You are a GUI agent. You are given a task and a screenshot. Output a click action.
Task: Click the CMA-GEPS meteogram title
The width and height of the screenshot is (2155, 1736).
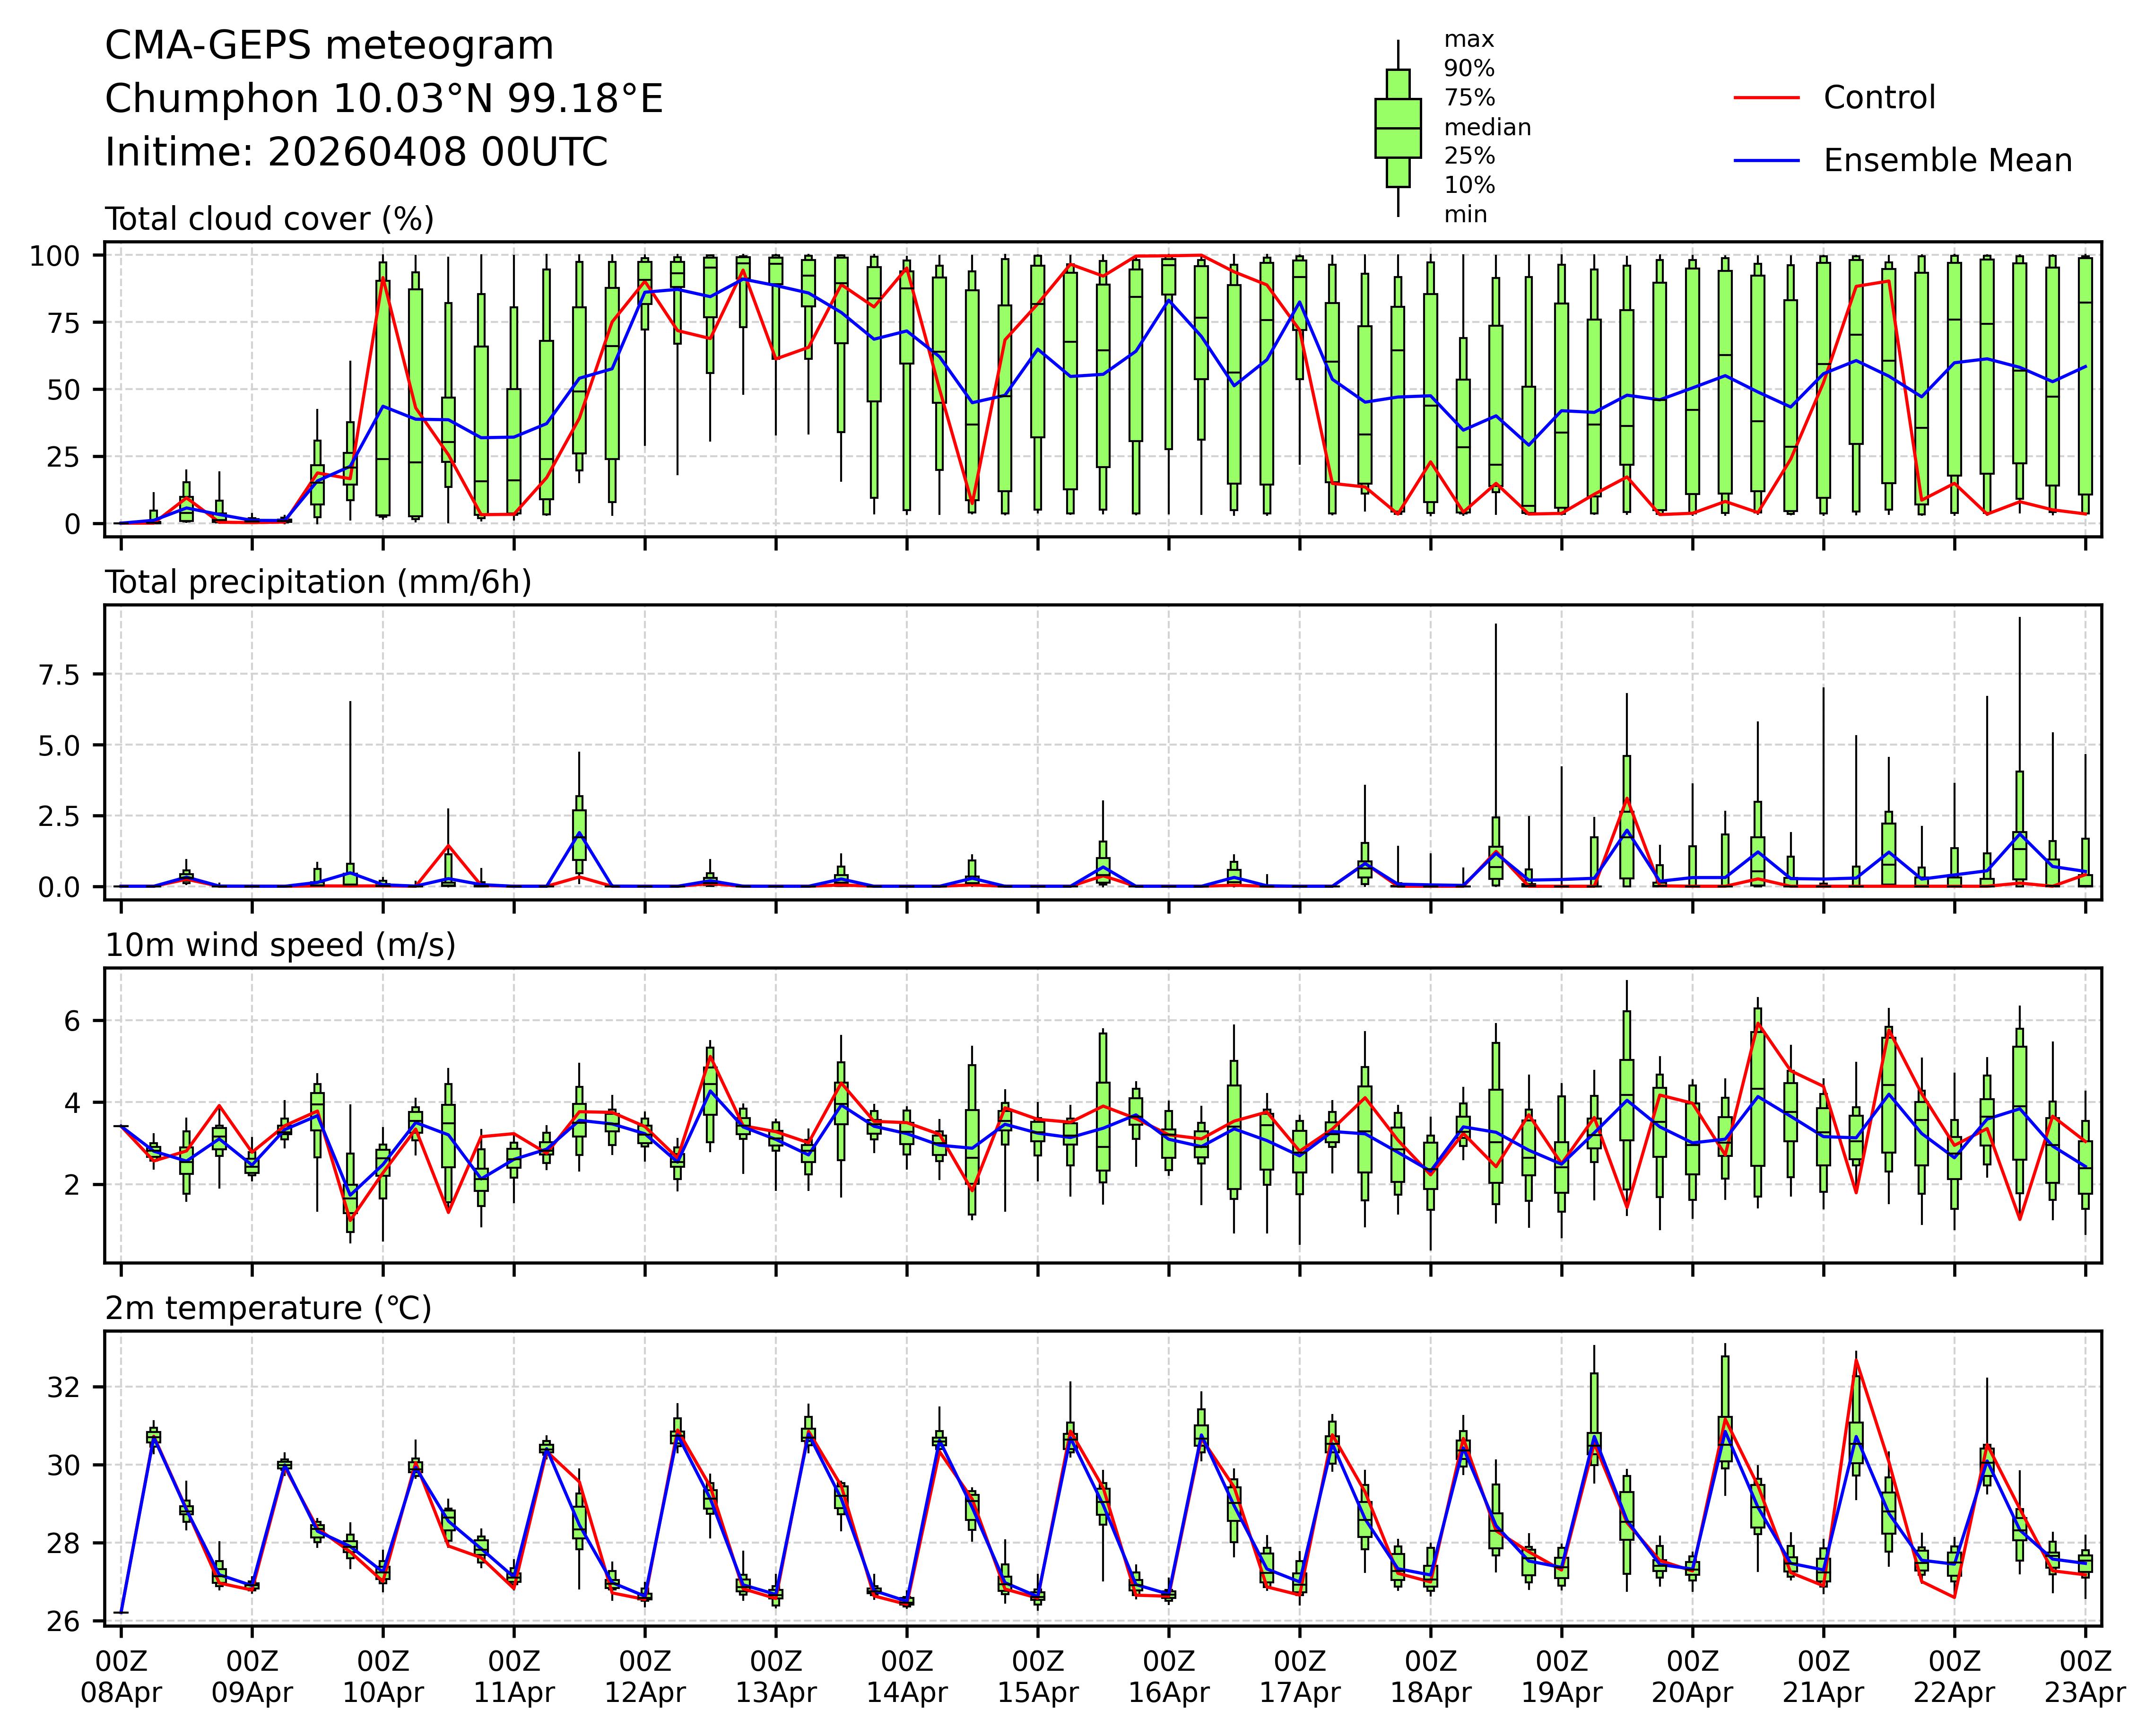coord(329,46)
